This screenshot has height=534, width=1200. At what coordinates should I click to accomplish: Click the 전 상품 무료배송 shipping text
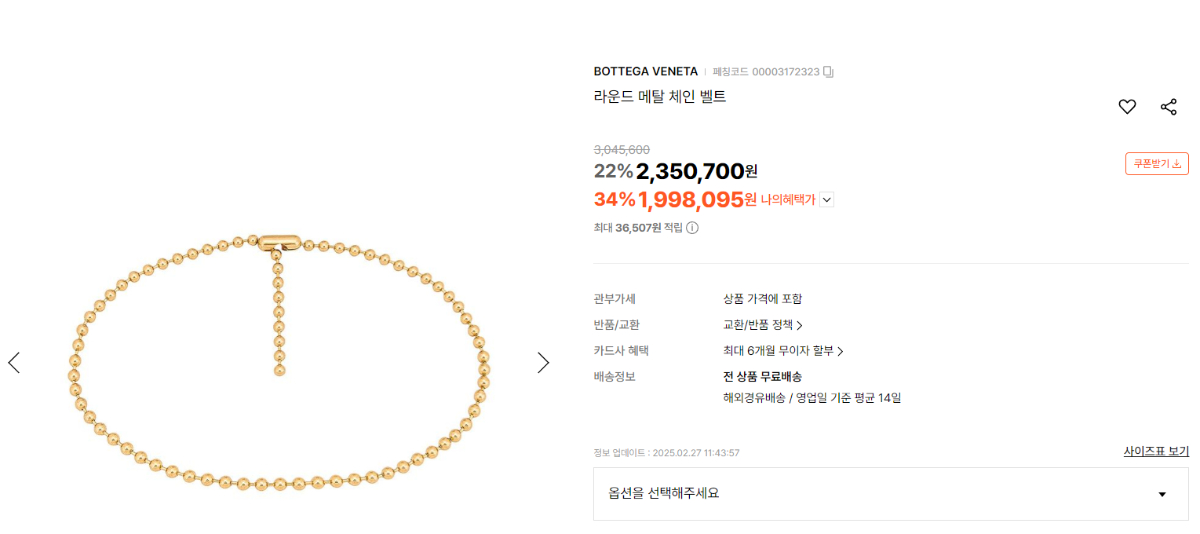tap(762, 377)
